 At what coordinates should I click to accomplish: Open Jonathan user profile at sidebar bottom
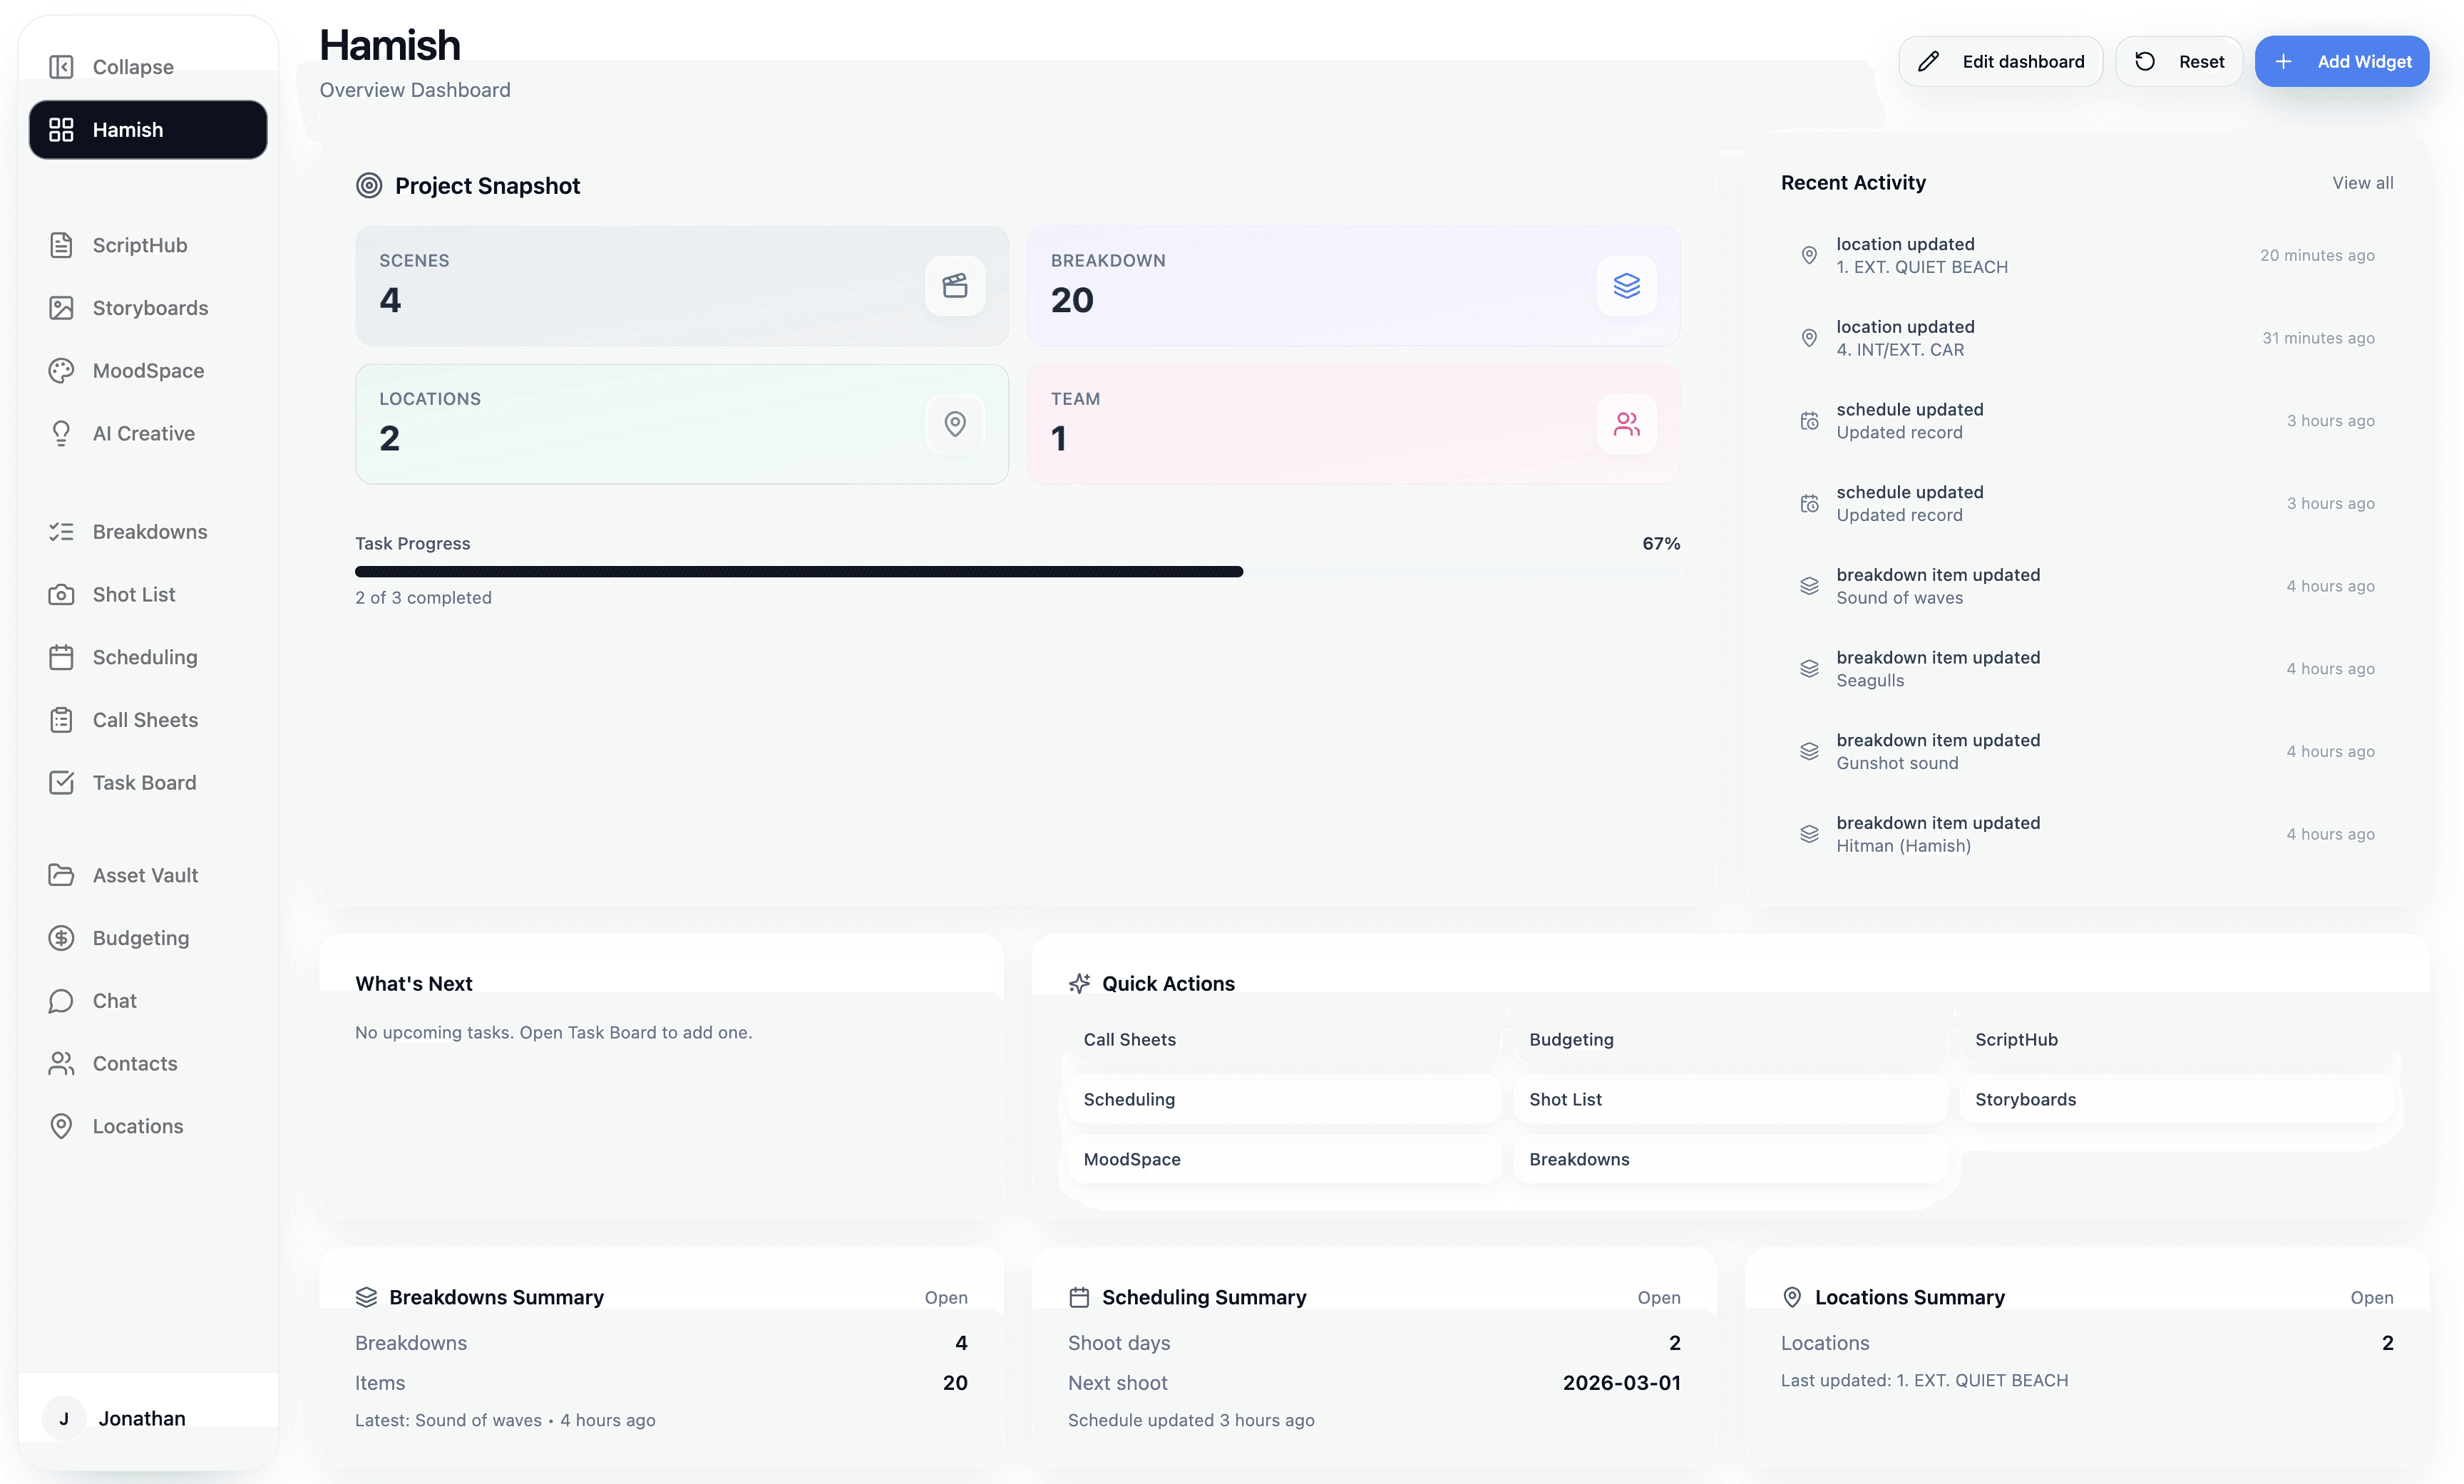click(x=140, y=1418)
